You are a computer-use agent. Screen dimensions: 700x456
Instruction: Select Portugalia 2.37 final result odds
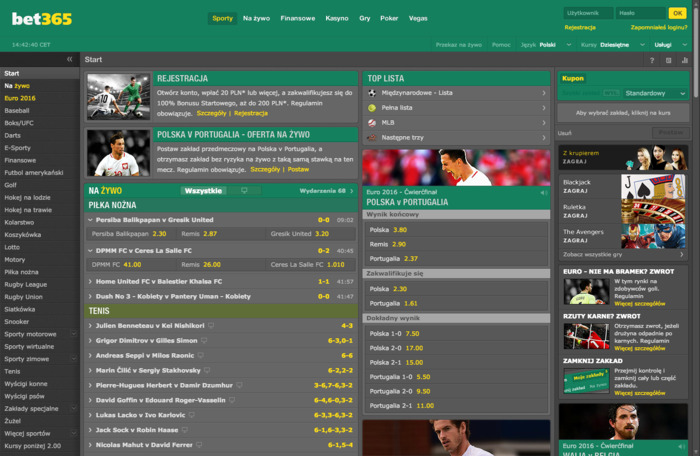click(456, 259)
